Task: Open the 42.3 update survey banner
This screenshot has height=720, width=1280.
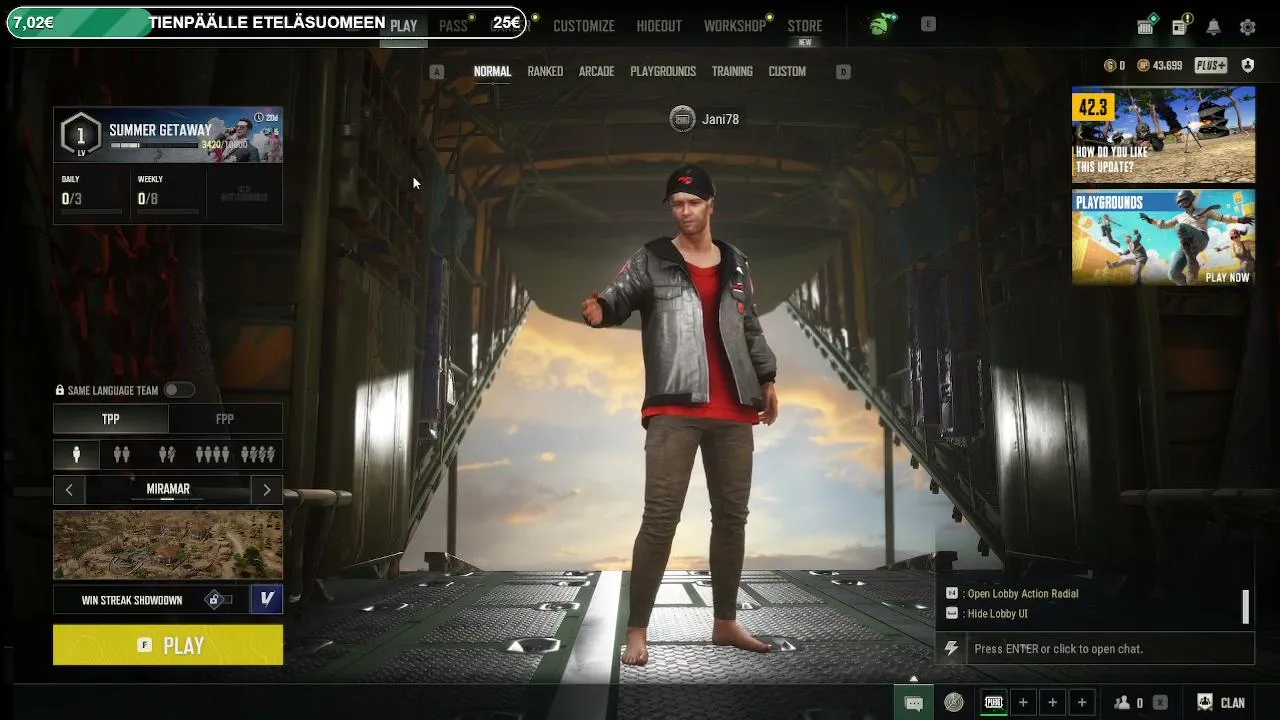Action: (x=1163, y=133)
